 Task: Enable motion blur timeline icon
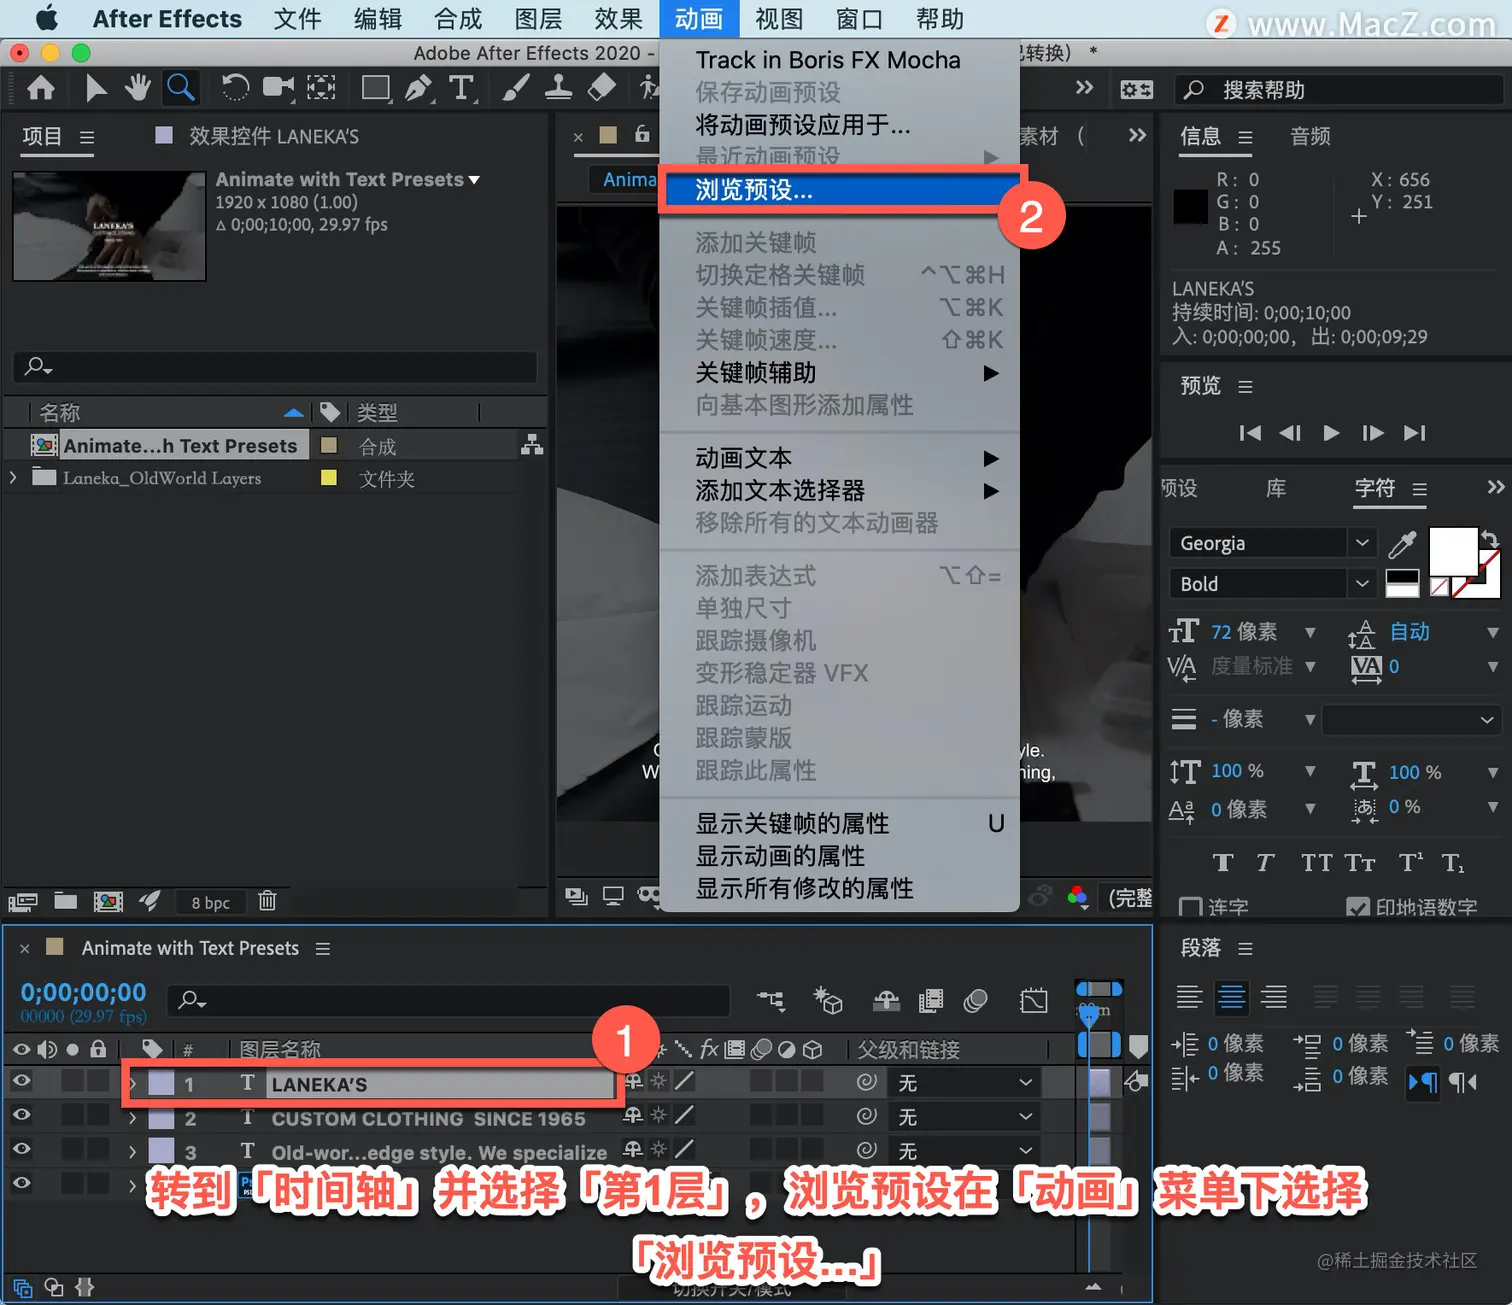(x=976, y=1000)
